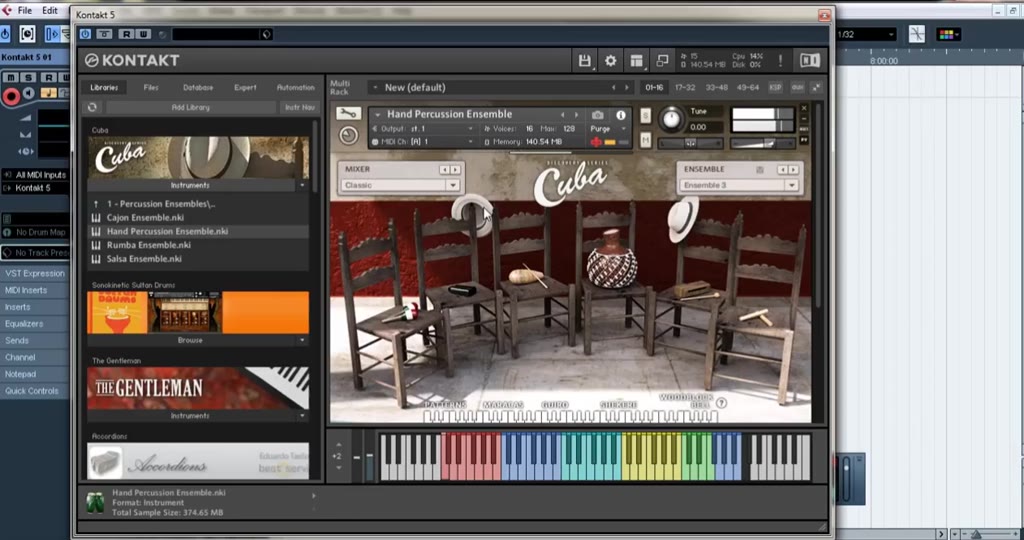The height and width of the screenshot is (540, 1024).
Task: Toggle Cubase track Solo S button
Action: (x=28, y=78)
